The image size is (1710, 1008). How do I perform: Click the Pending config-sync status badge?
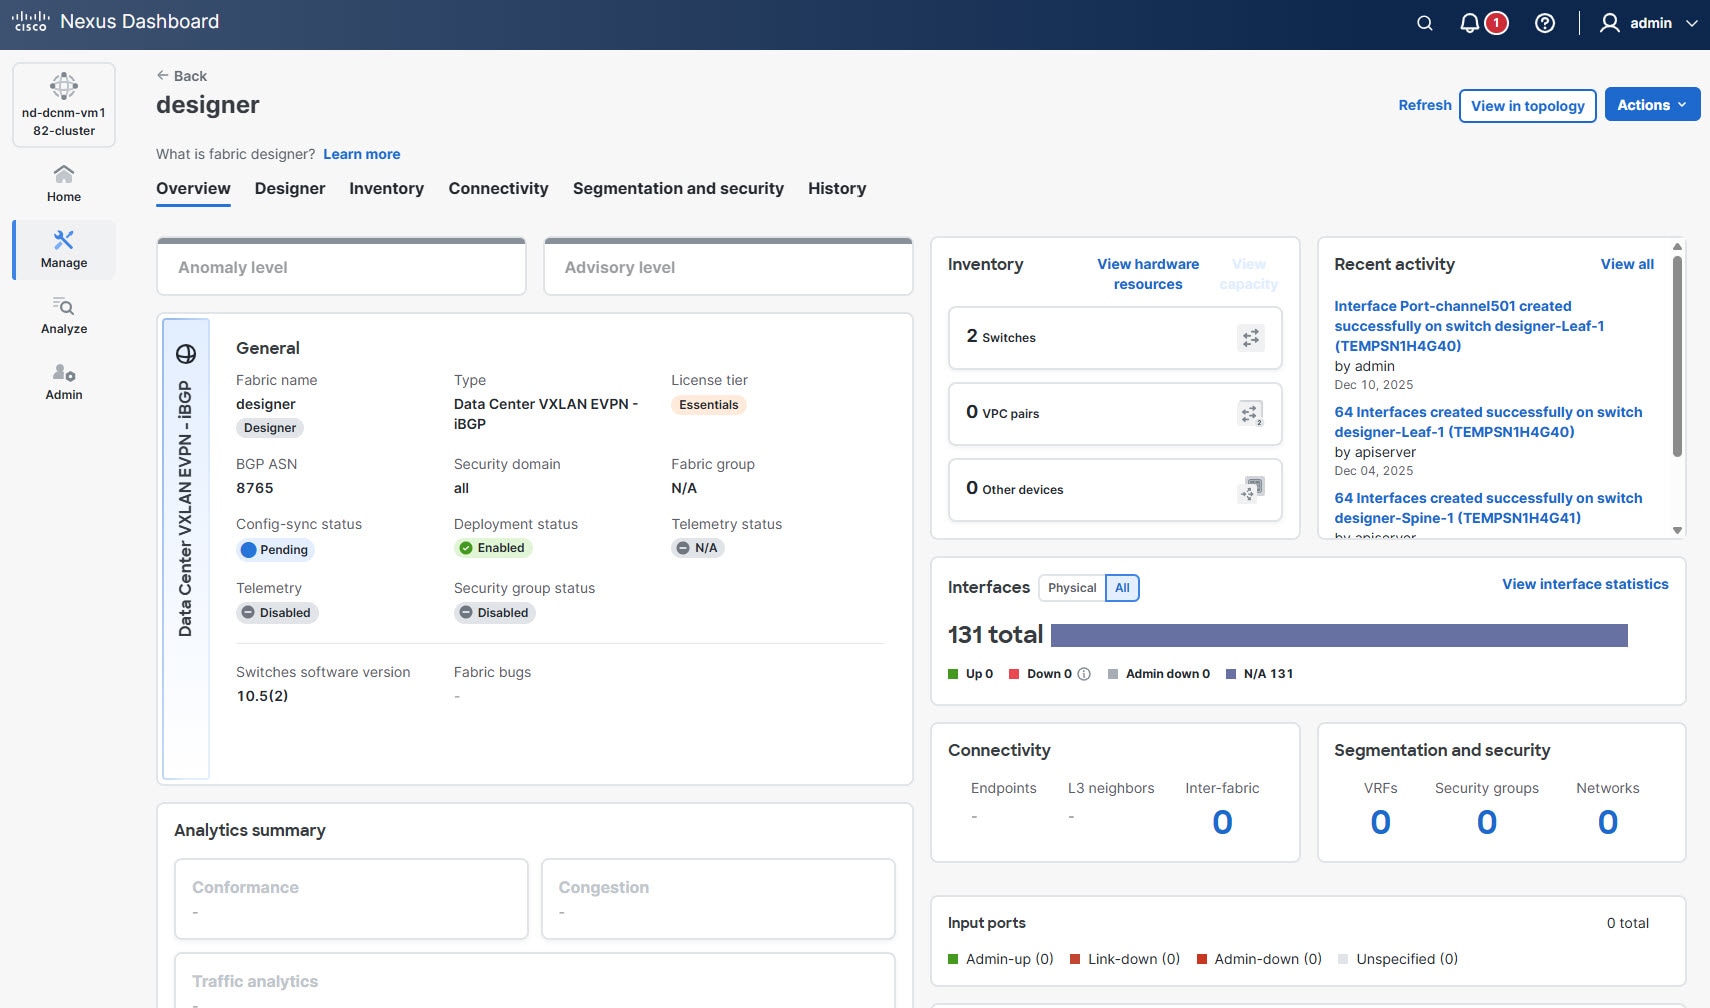275,550
